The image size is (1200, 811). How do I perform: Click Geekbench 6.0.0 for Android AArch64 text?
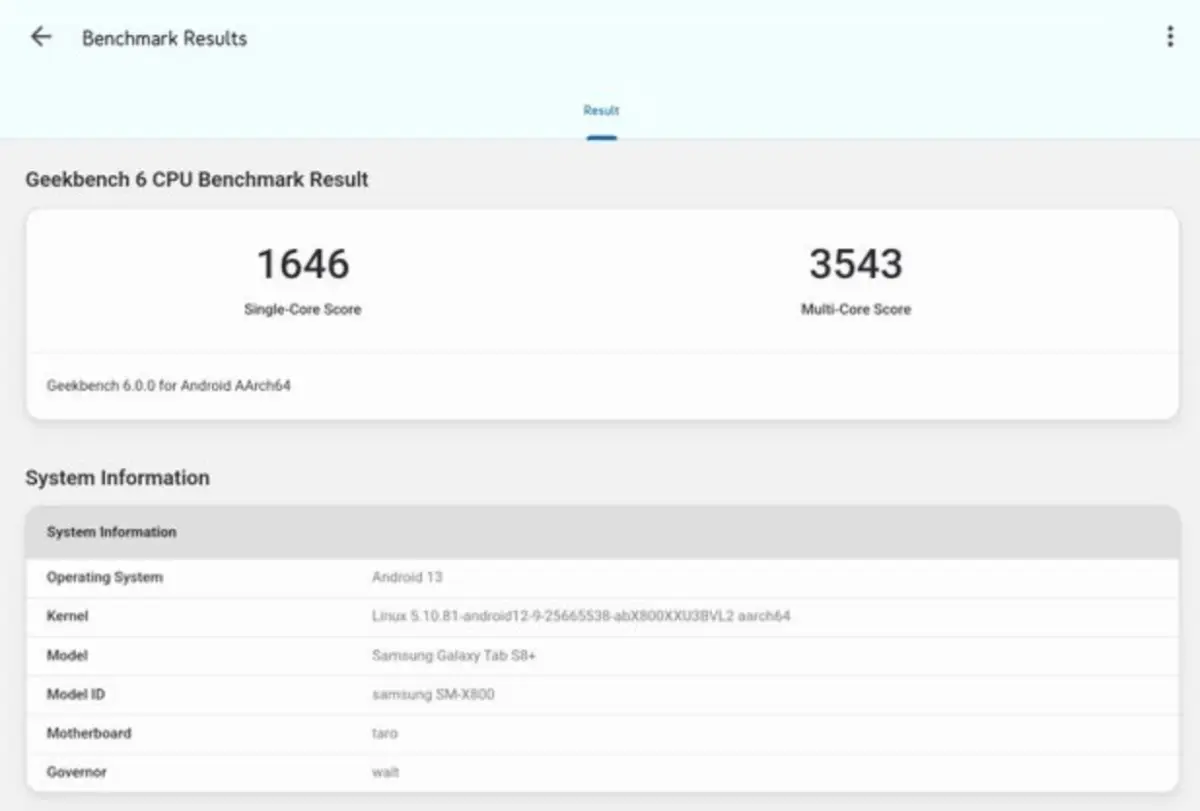(169, 385)
